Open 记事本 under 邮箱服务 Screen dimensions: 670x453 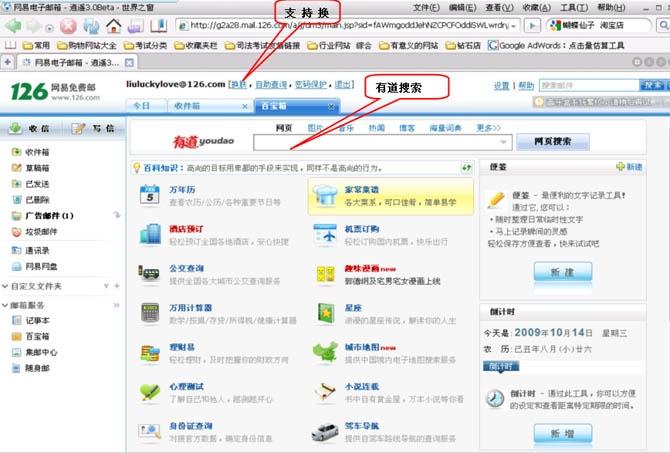click(x=37, y=321)
